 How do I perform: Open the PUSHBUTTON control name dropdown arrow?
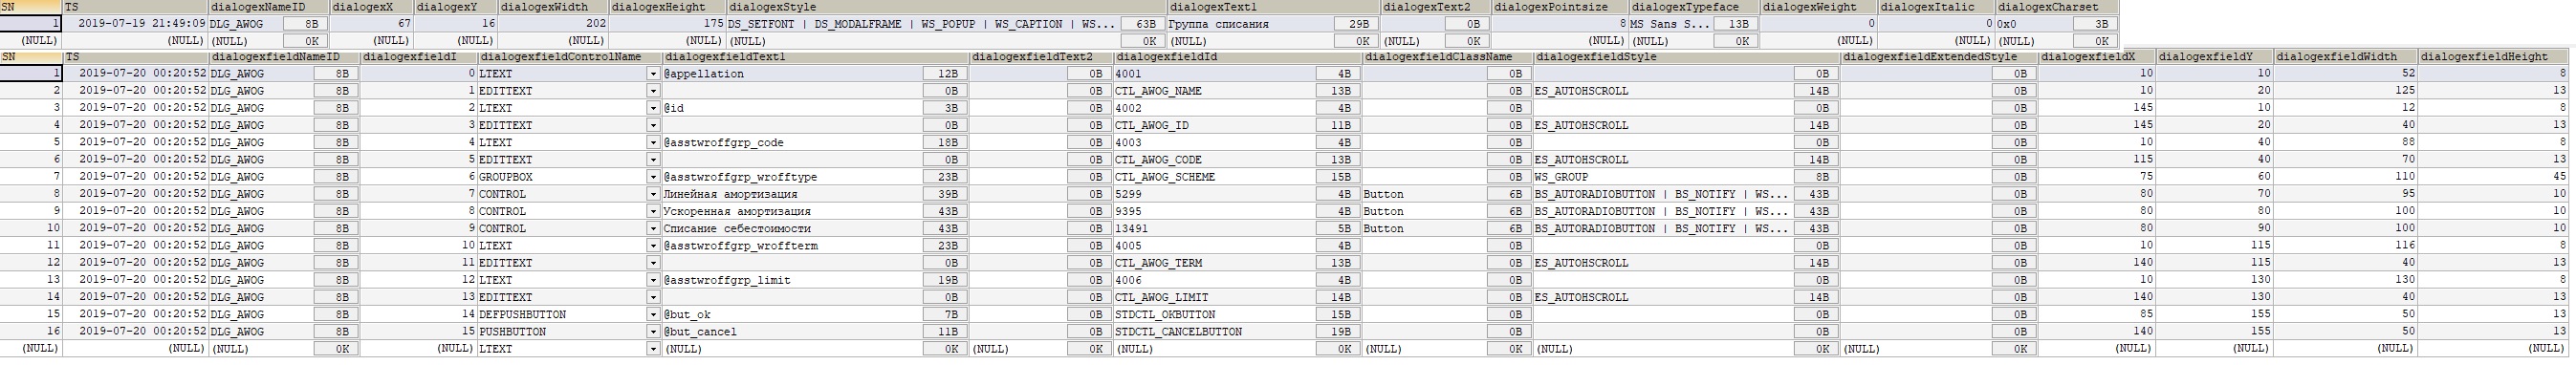tap(653, 332)
